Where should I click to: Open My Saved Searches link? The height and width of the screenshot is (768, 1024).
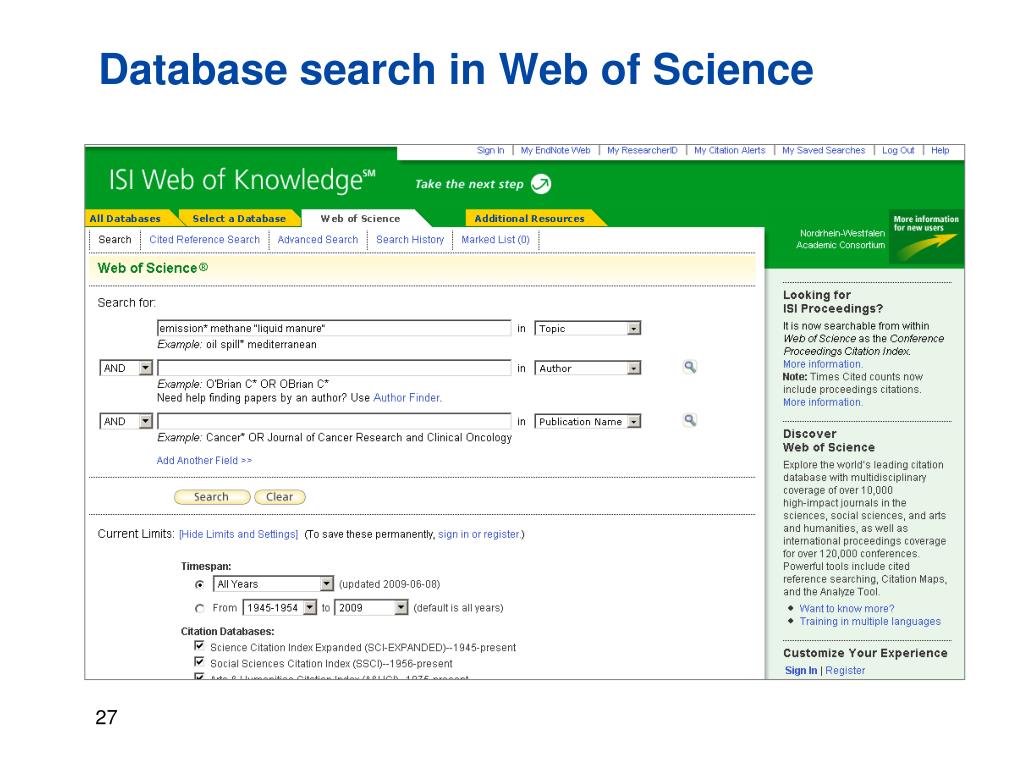point(824,150)
